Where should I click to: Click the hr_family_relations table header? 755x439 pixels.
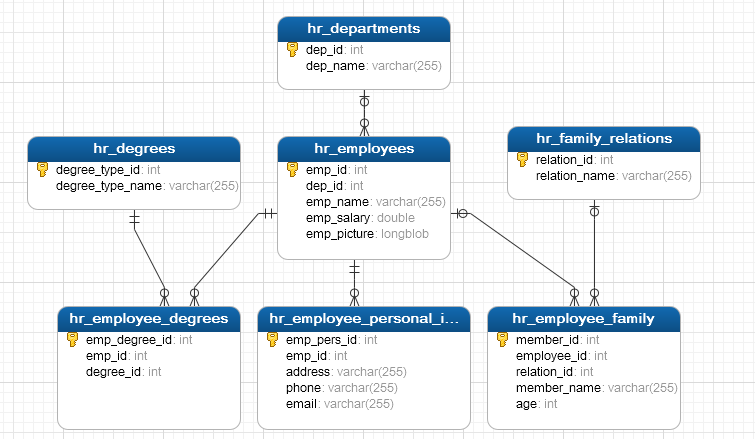(604, 138)
